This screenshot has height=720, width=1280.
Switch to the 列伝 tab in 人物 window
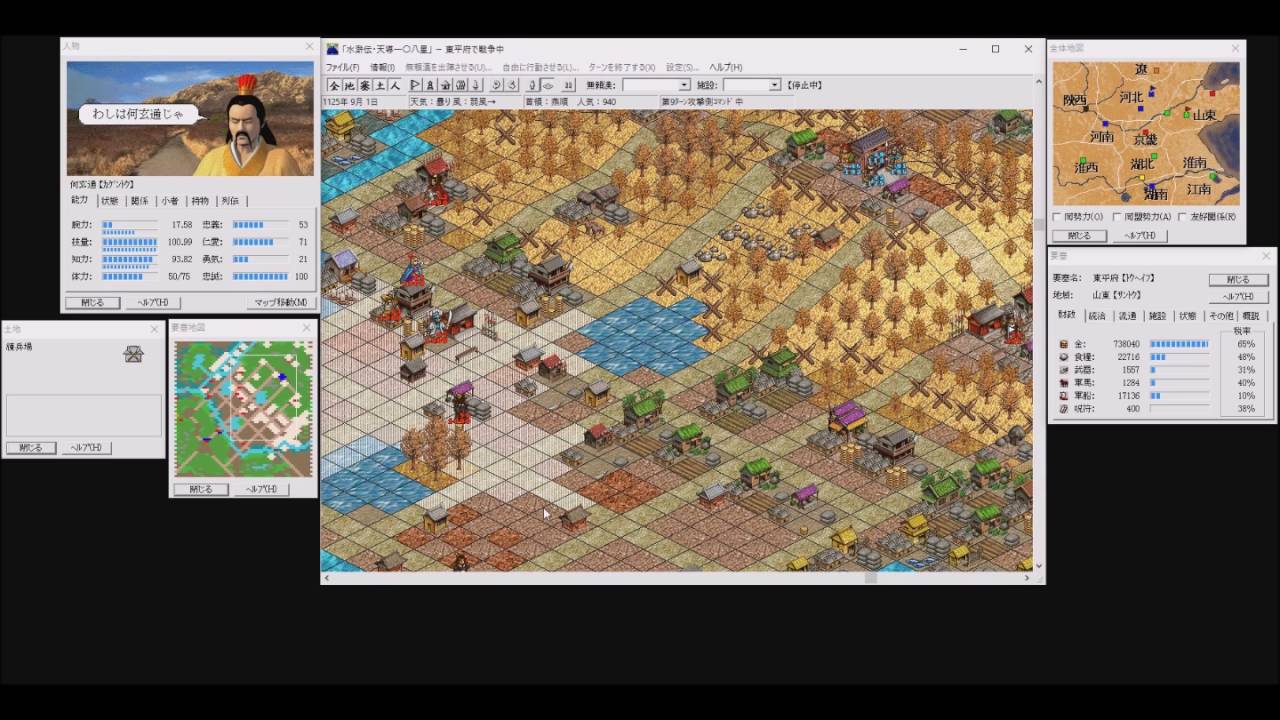point(230,201)
